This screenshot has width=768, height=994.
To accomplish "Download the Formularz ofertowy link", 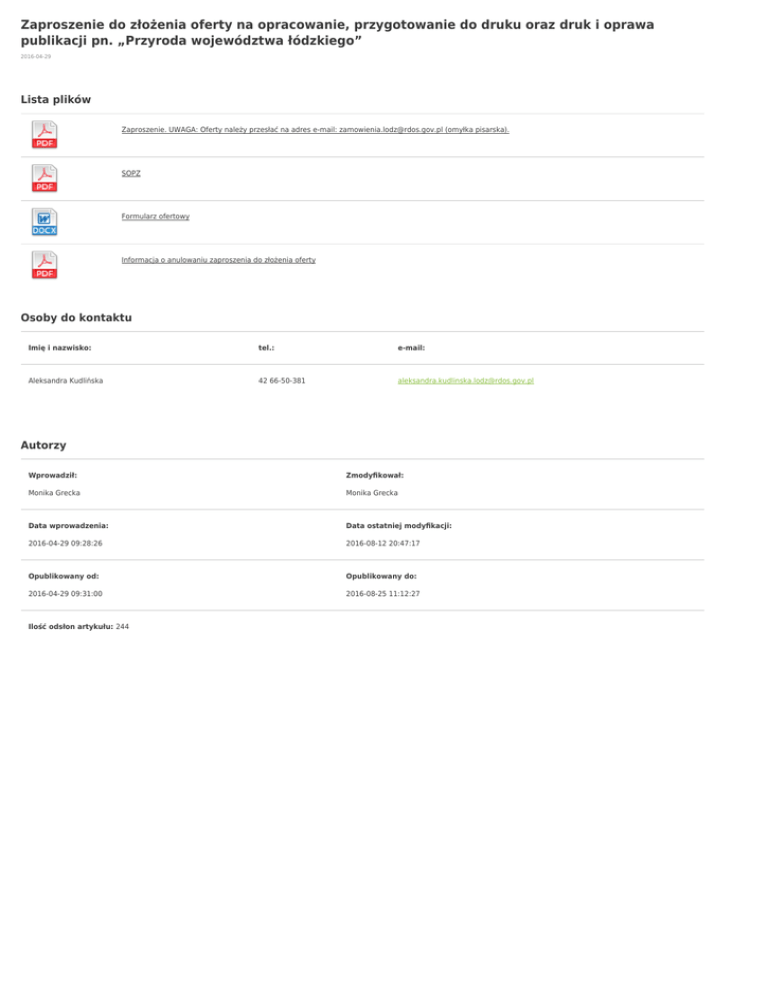I will pos(155,216).
